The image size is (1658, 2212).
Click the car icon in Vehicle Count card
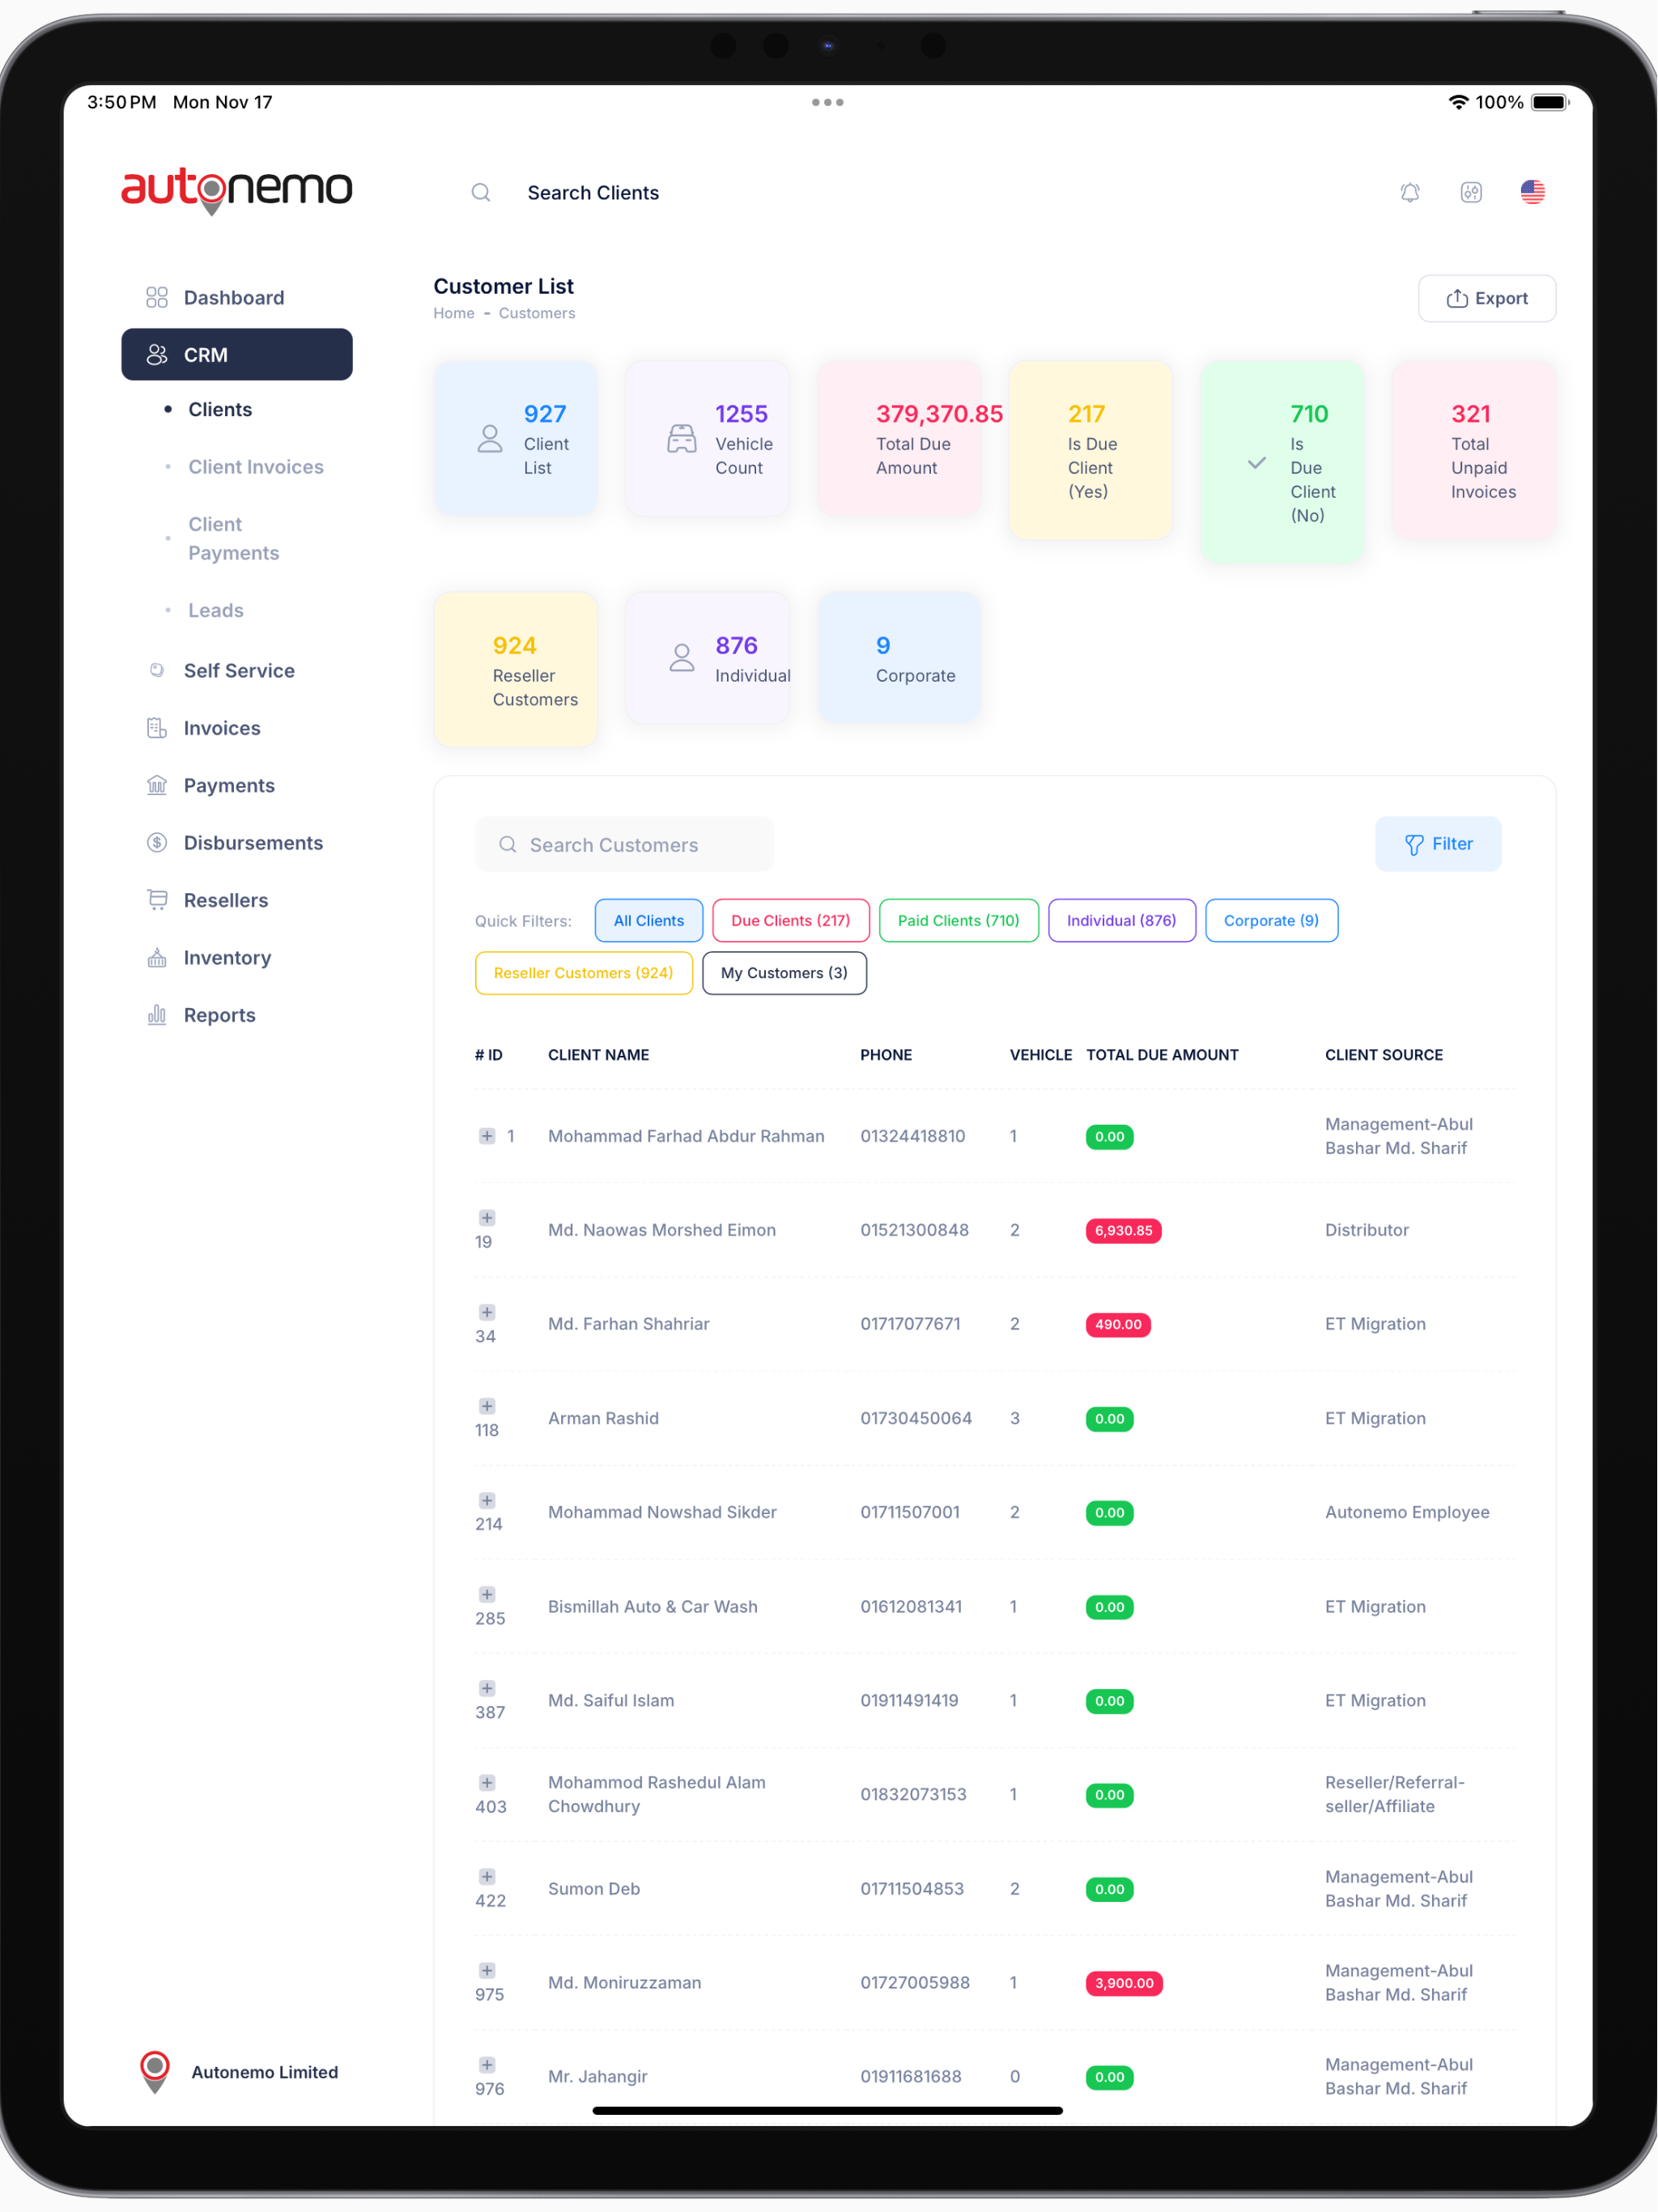point(682,439)
